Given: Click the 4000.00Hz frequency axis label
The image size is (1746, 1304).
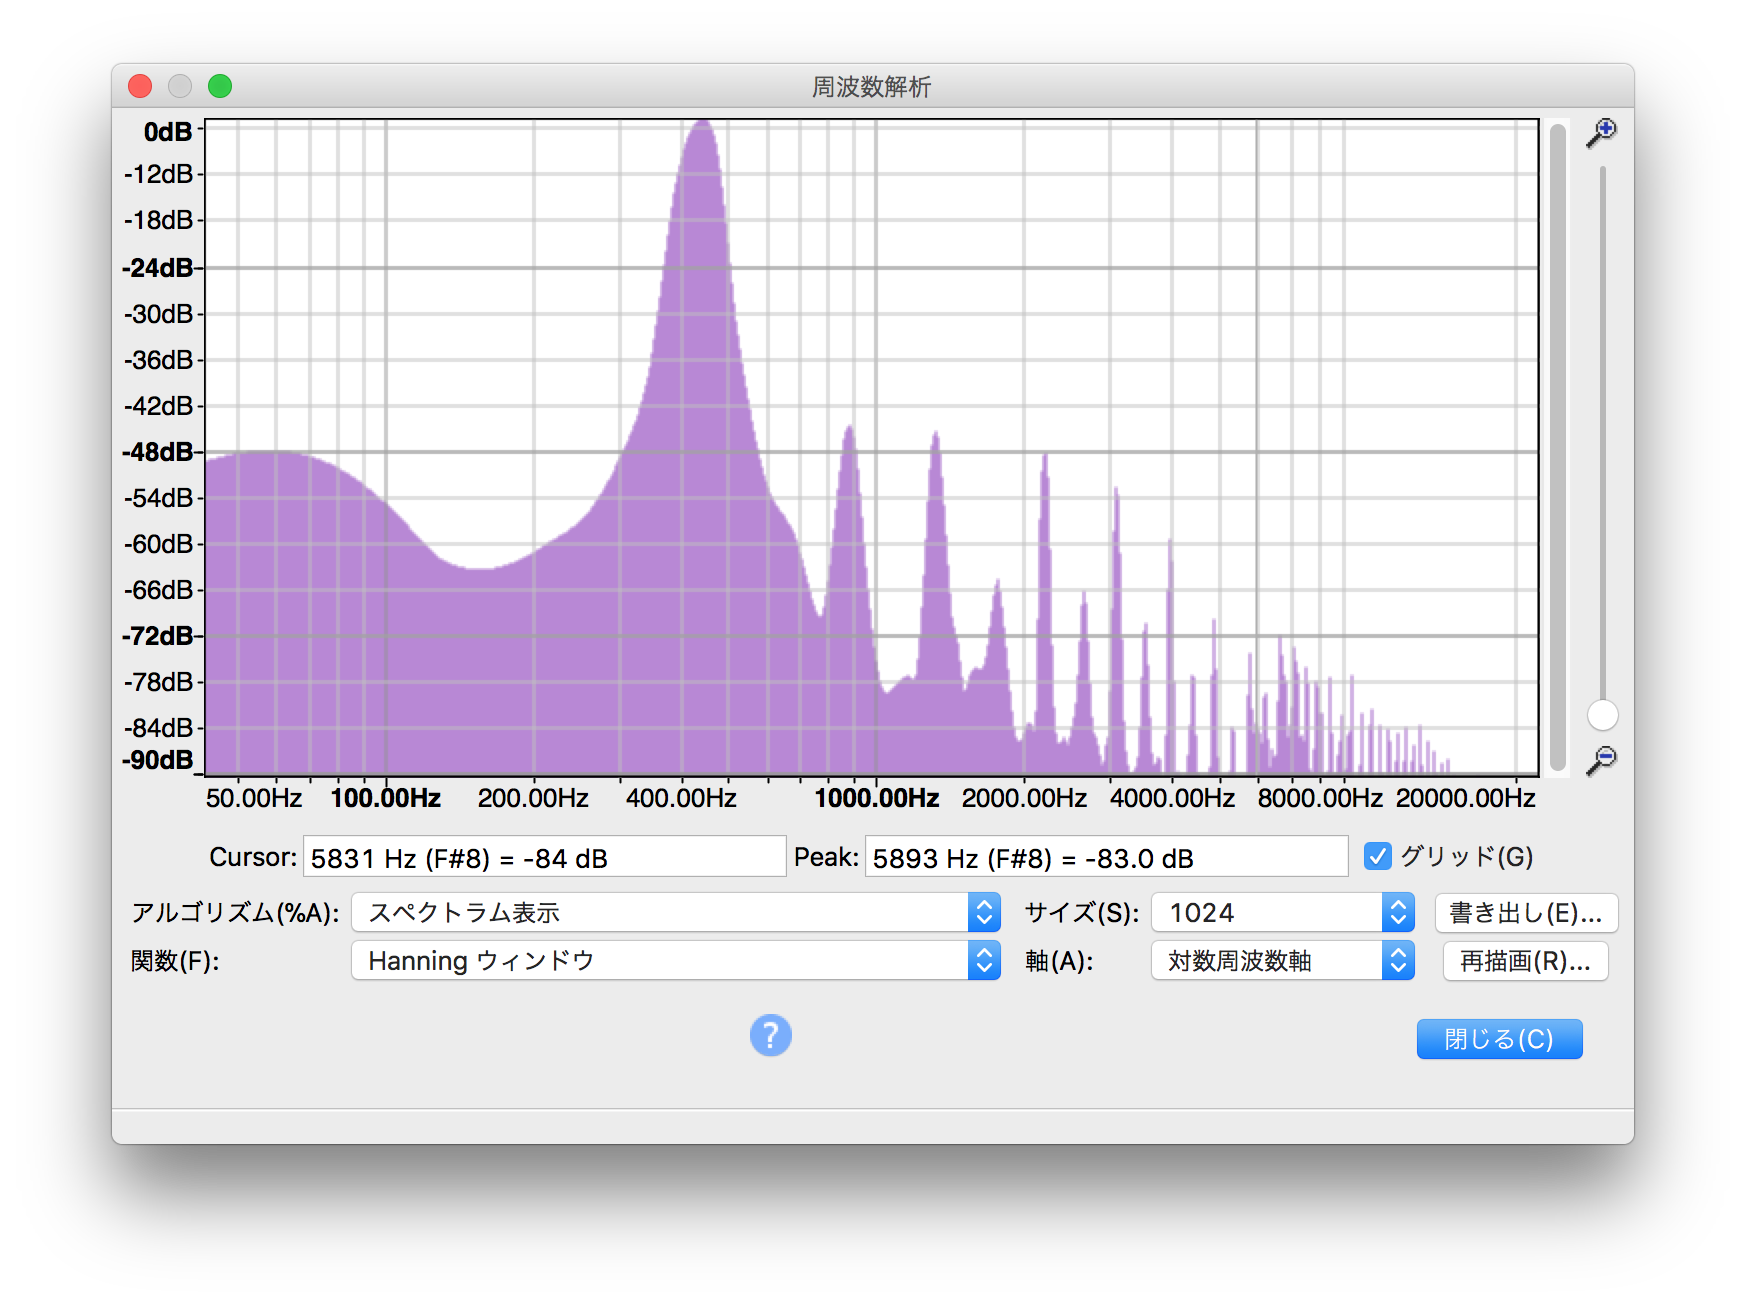Looking at the screenshot, I should click(1172, 798).
